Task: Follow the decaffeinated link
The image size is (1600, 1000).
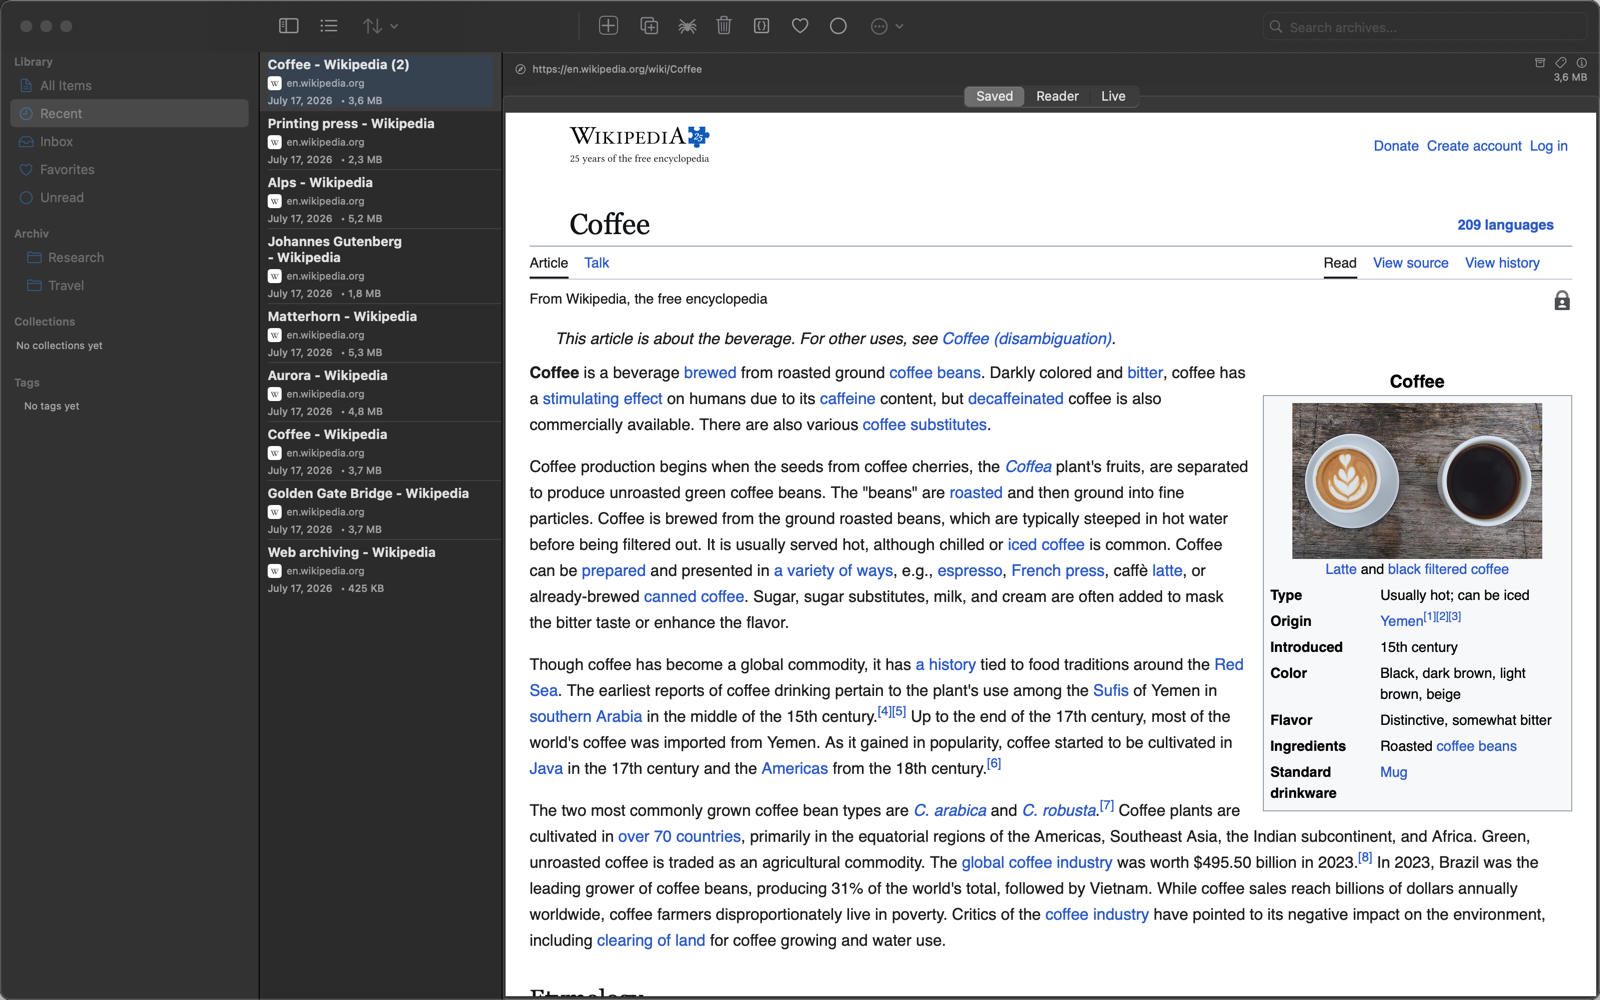Action: (x=1016, y=399)
